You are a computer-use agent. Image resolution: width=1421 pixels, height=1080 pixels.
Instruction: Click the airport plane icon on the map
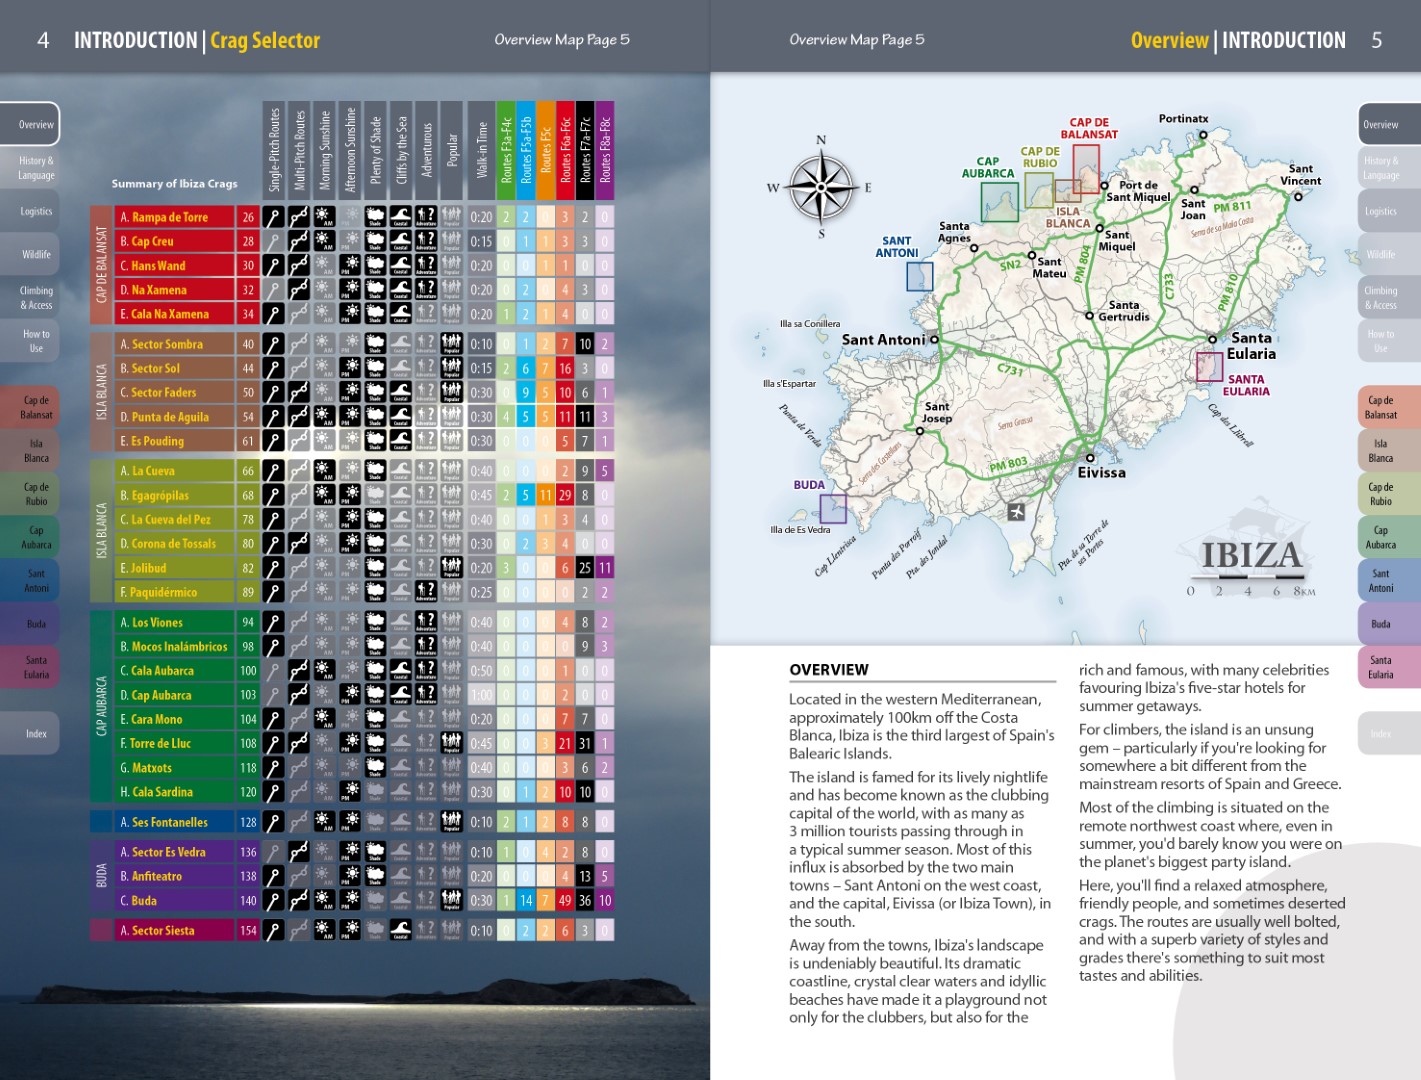point(1017,512)
